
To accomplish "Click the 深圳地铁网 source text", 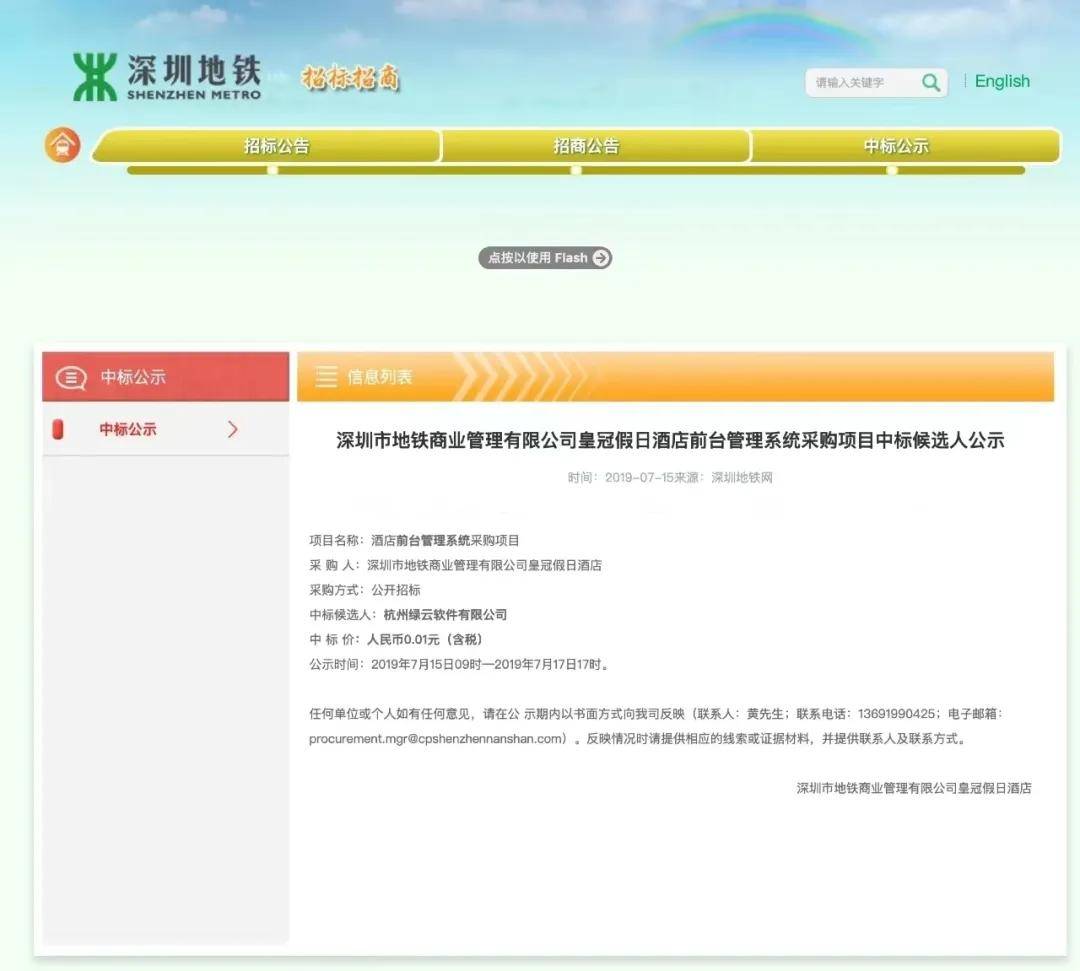I will click(741, 478).
